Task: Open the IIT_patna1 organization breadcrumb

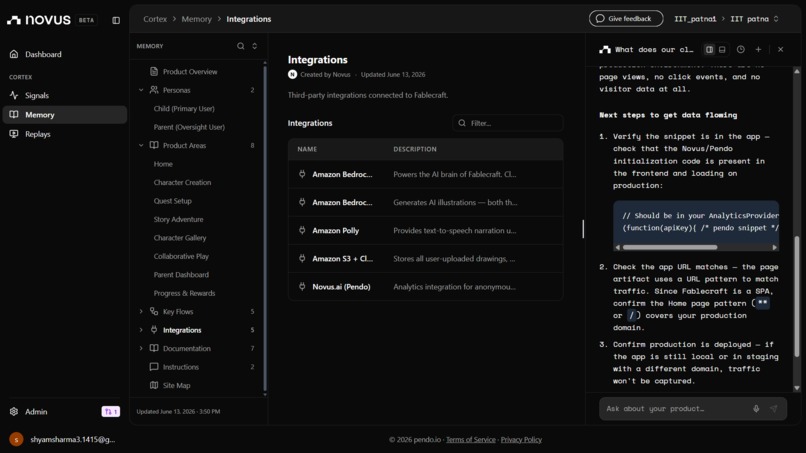Action: click(695, 19)
